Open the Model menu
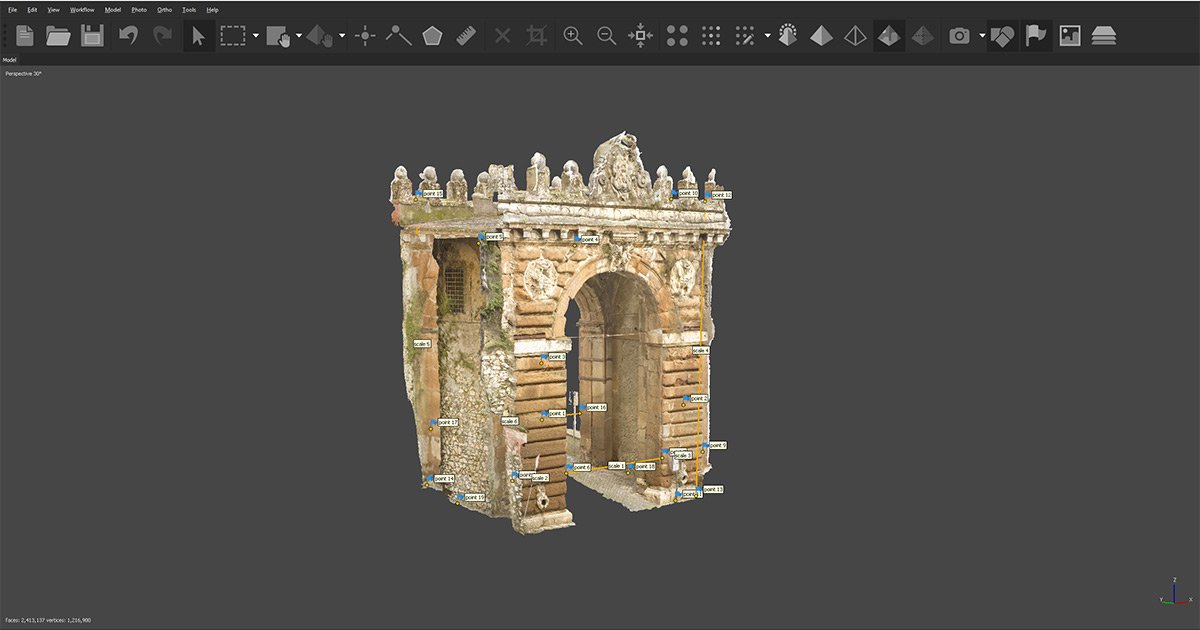The width and height of the screenshot is (1200, 630). click(113, 9)
